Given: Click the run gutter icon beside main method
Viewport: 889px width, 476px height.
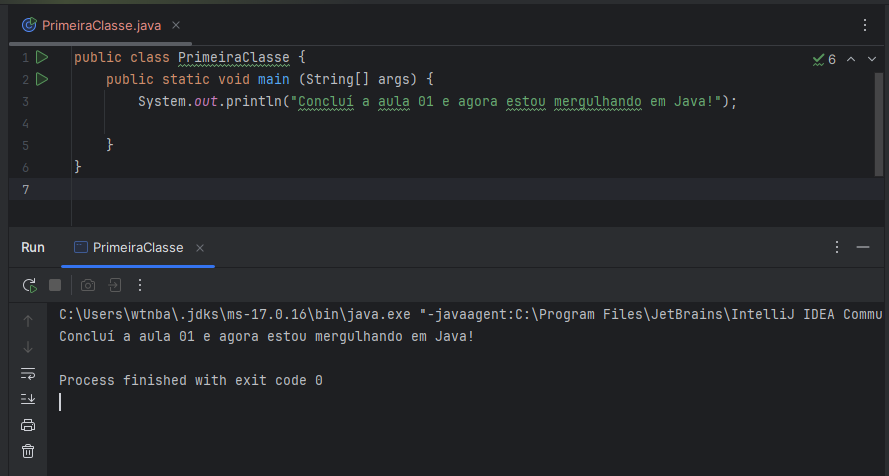Looking at the screenshot, I should (42, 79).
